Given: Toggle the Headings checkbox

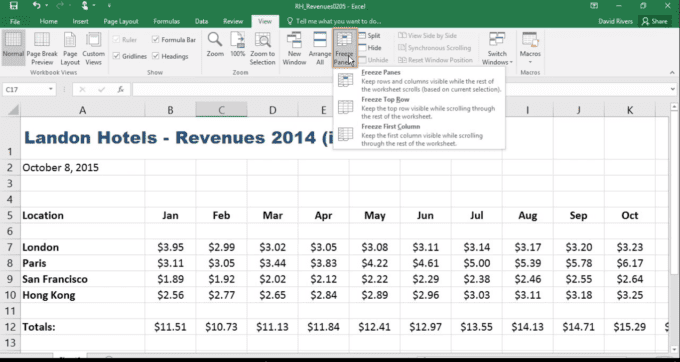Looking at the screenshot, I should [x=170, y=56].
